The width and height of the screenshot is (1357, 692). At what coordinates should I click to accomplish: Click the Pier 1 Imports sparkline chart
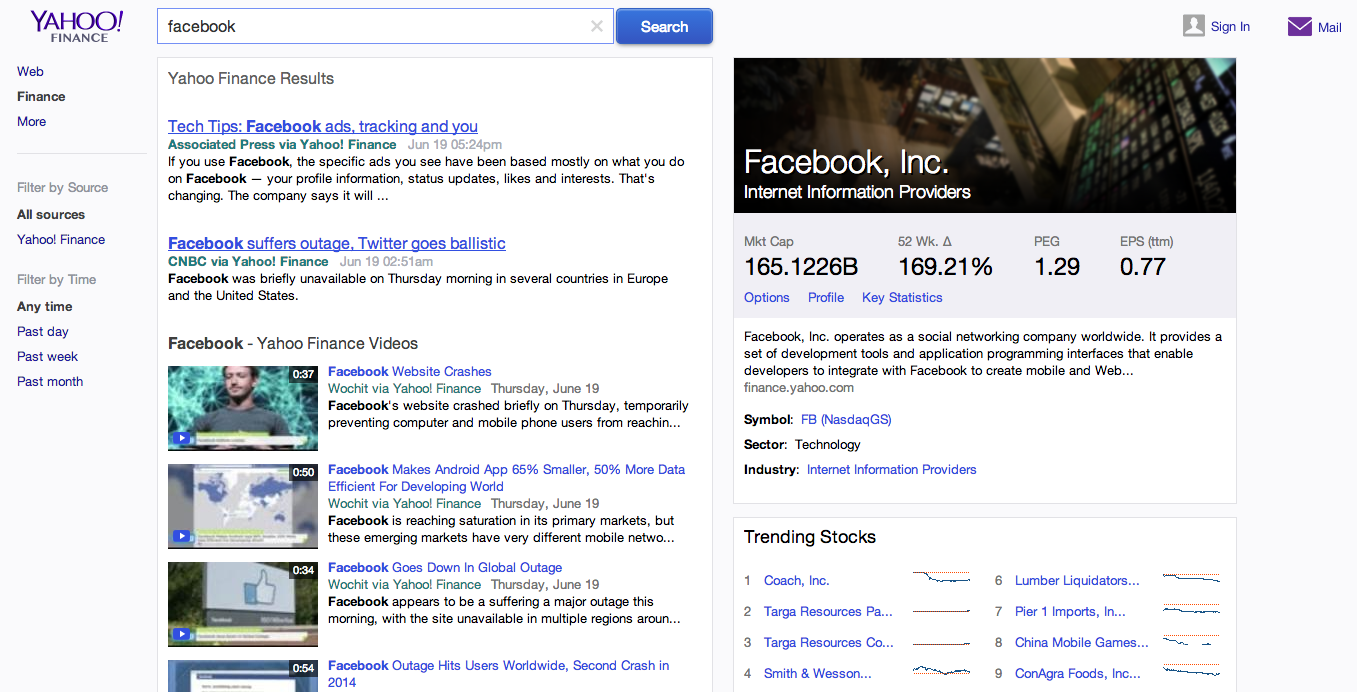[1191, 608]
